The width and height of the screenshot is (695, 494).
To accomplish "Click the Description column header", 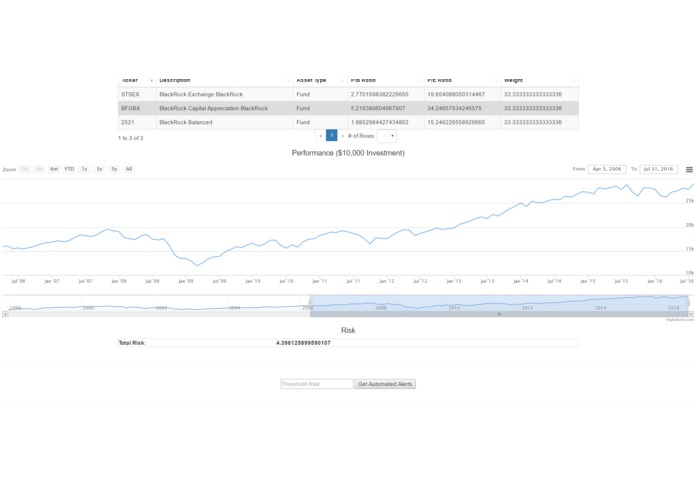I will 225,81.
